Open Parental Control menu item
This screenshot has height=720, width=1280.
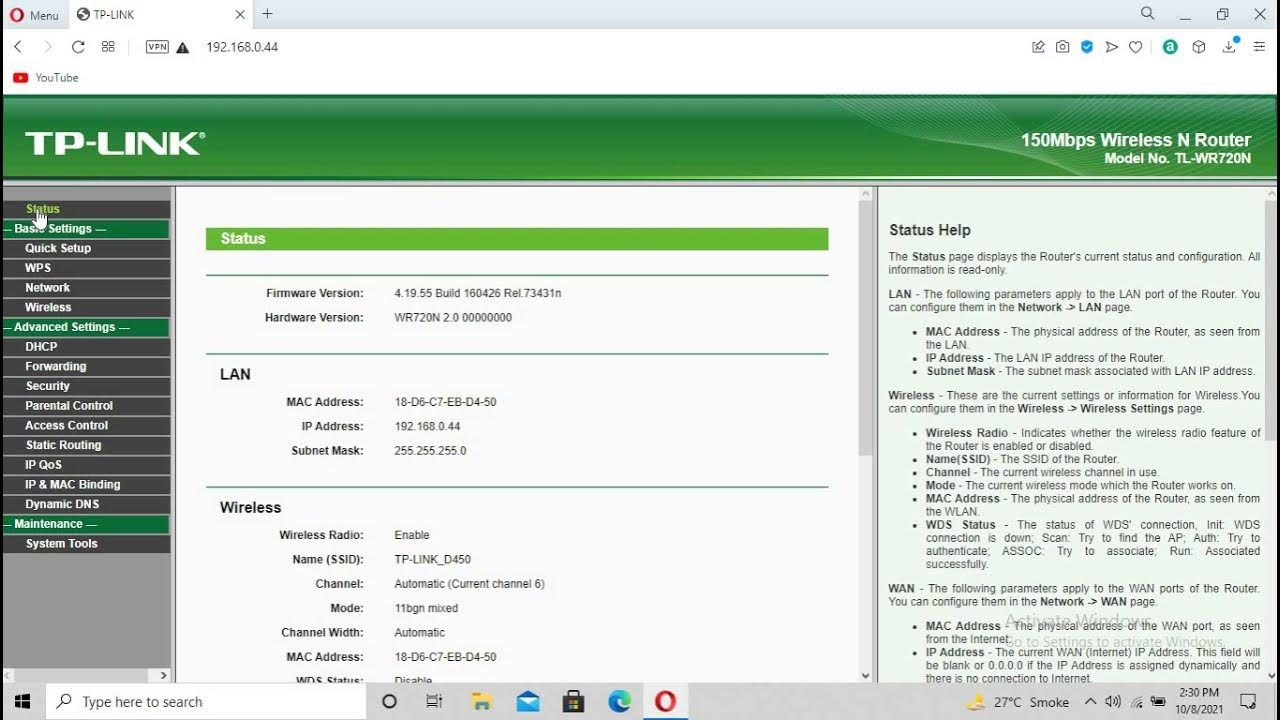(x=69, y=406)
